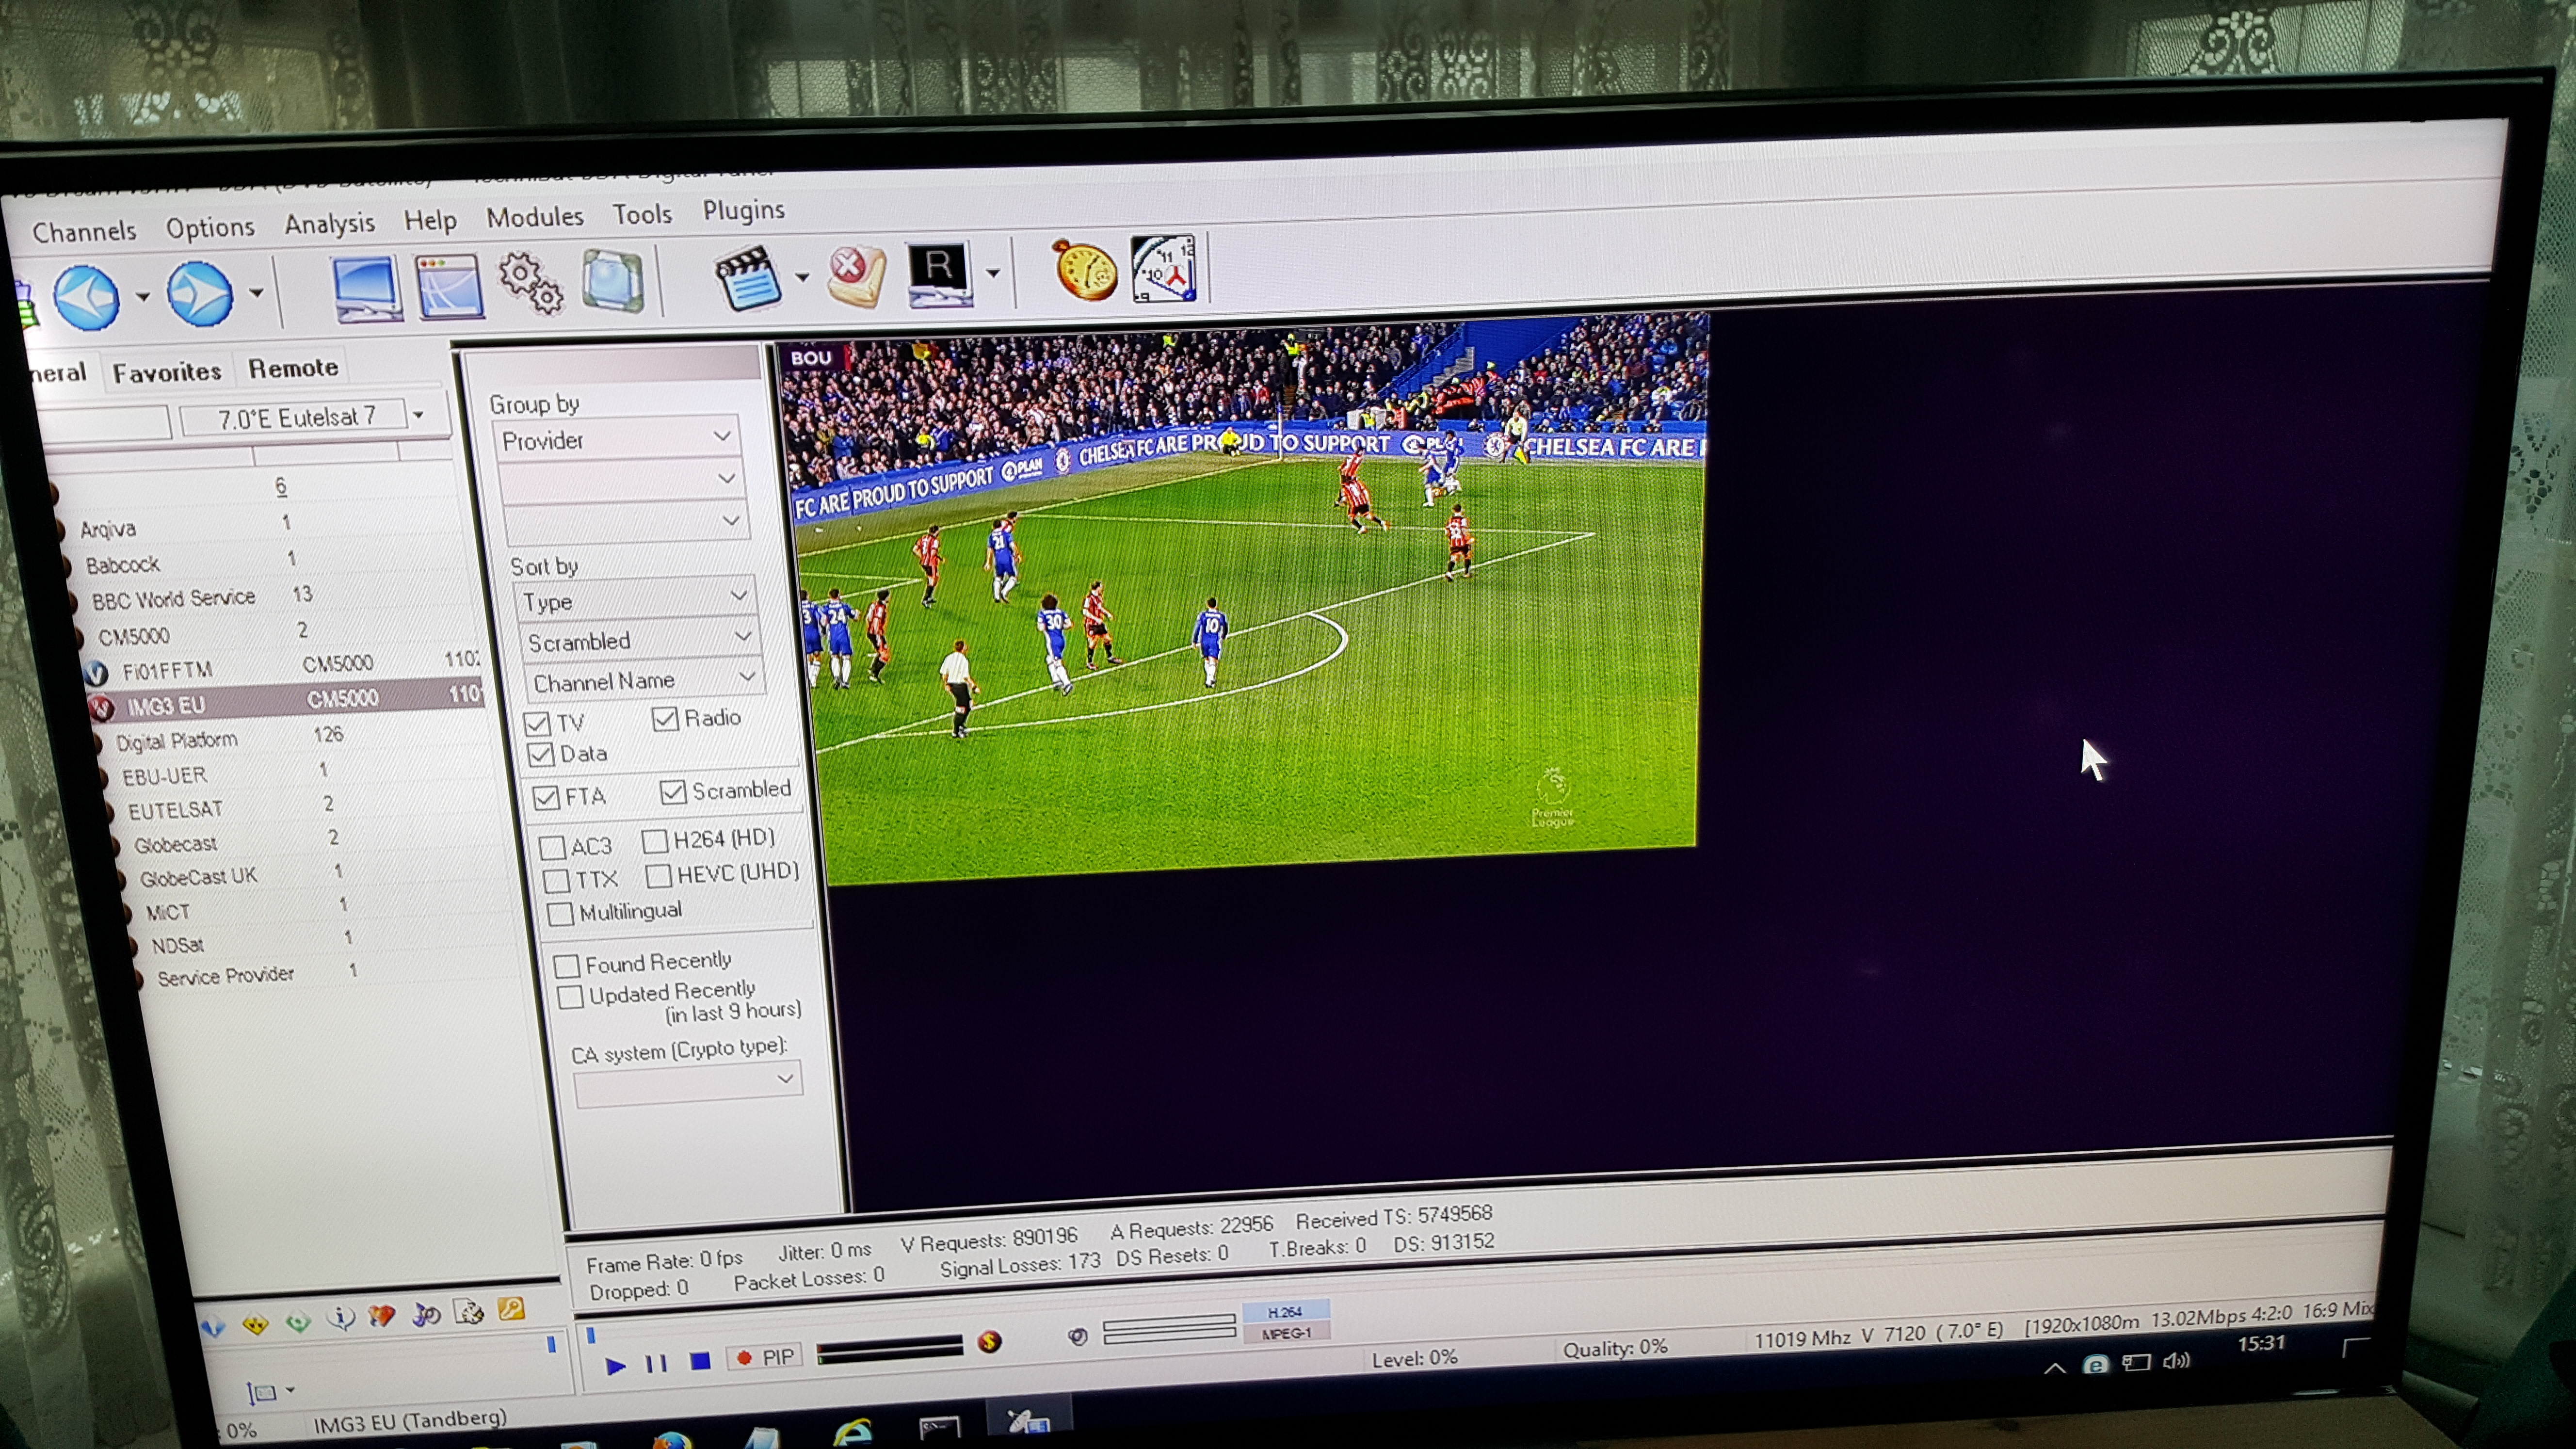
Task: Open the Sort by Channel Name dropdown
Action: click(x=645, y=680)
